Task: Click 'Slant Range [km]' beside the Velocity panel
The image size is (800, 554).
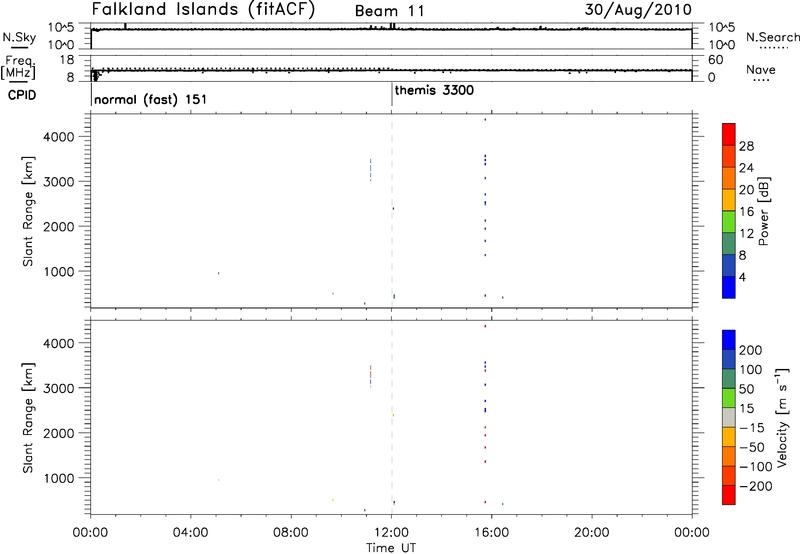Action: 28,417
